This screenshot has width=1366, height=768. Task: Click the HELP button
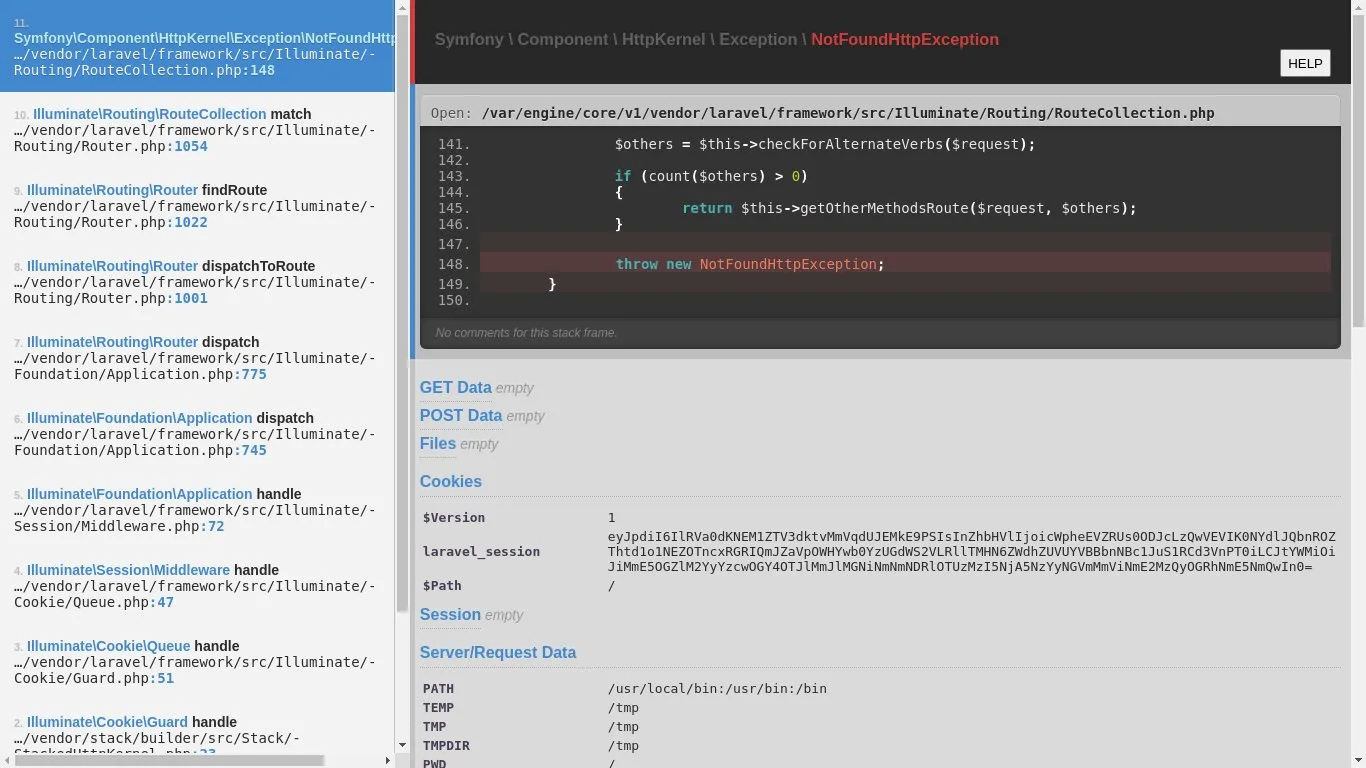coord(1305,63)
